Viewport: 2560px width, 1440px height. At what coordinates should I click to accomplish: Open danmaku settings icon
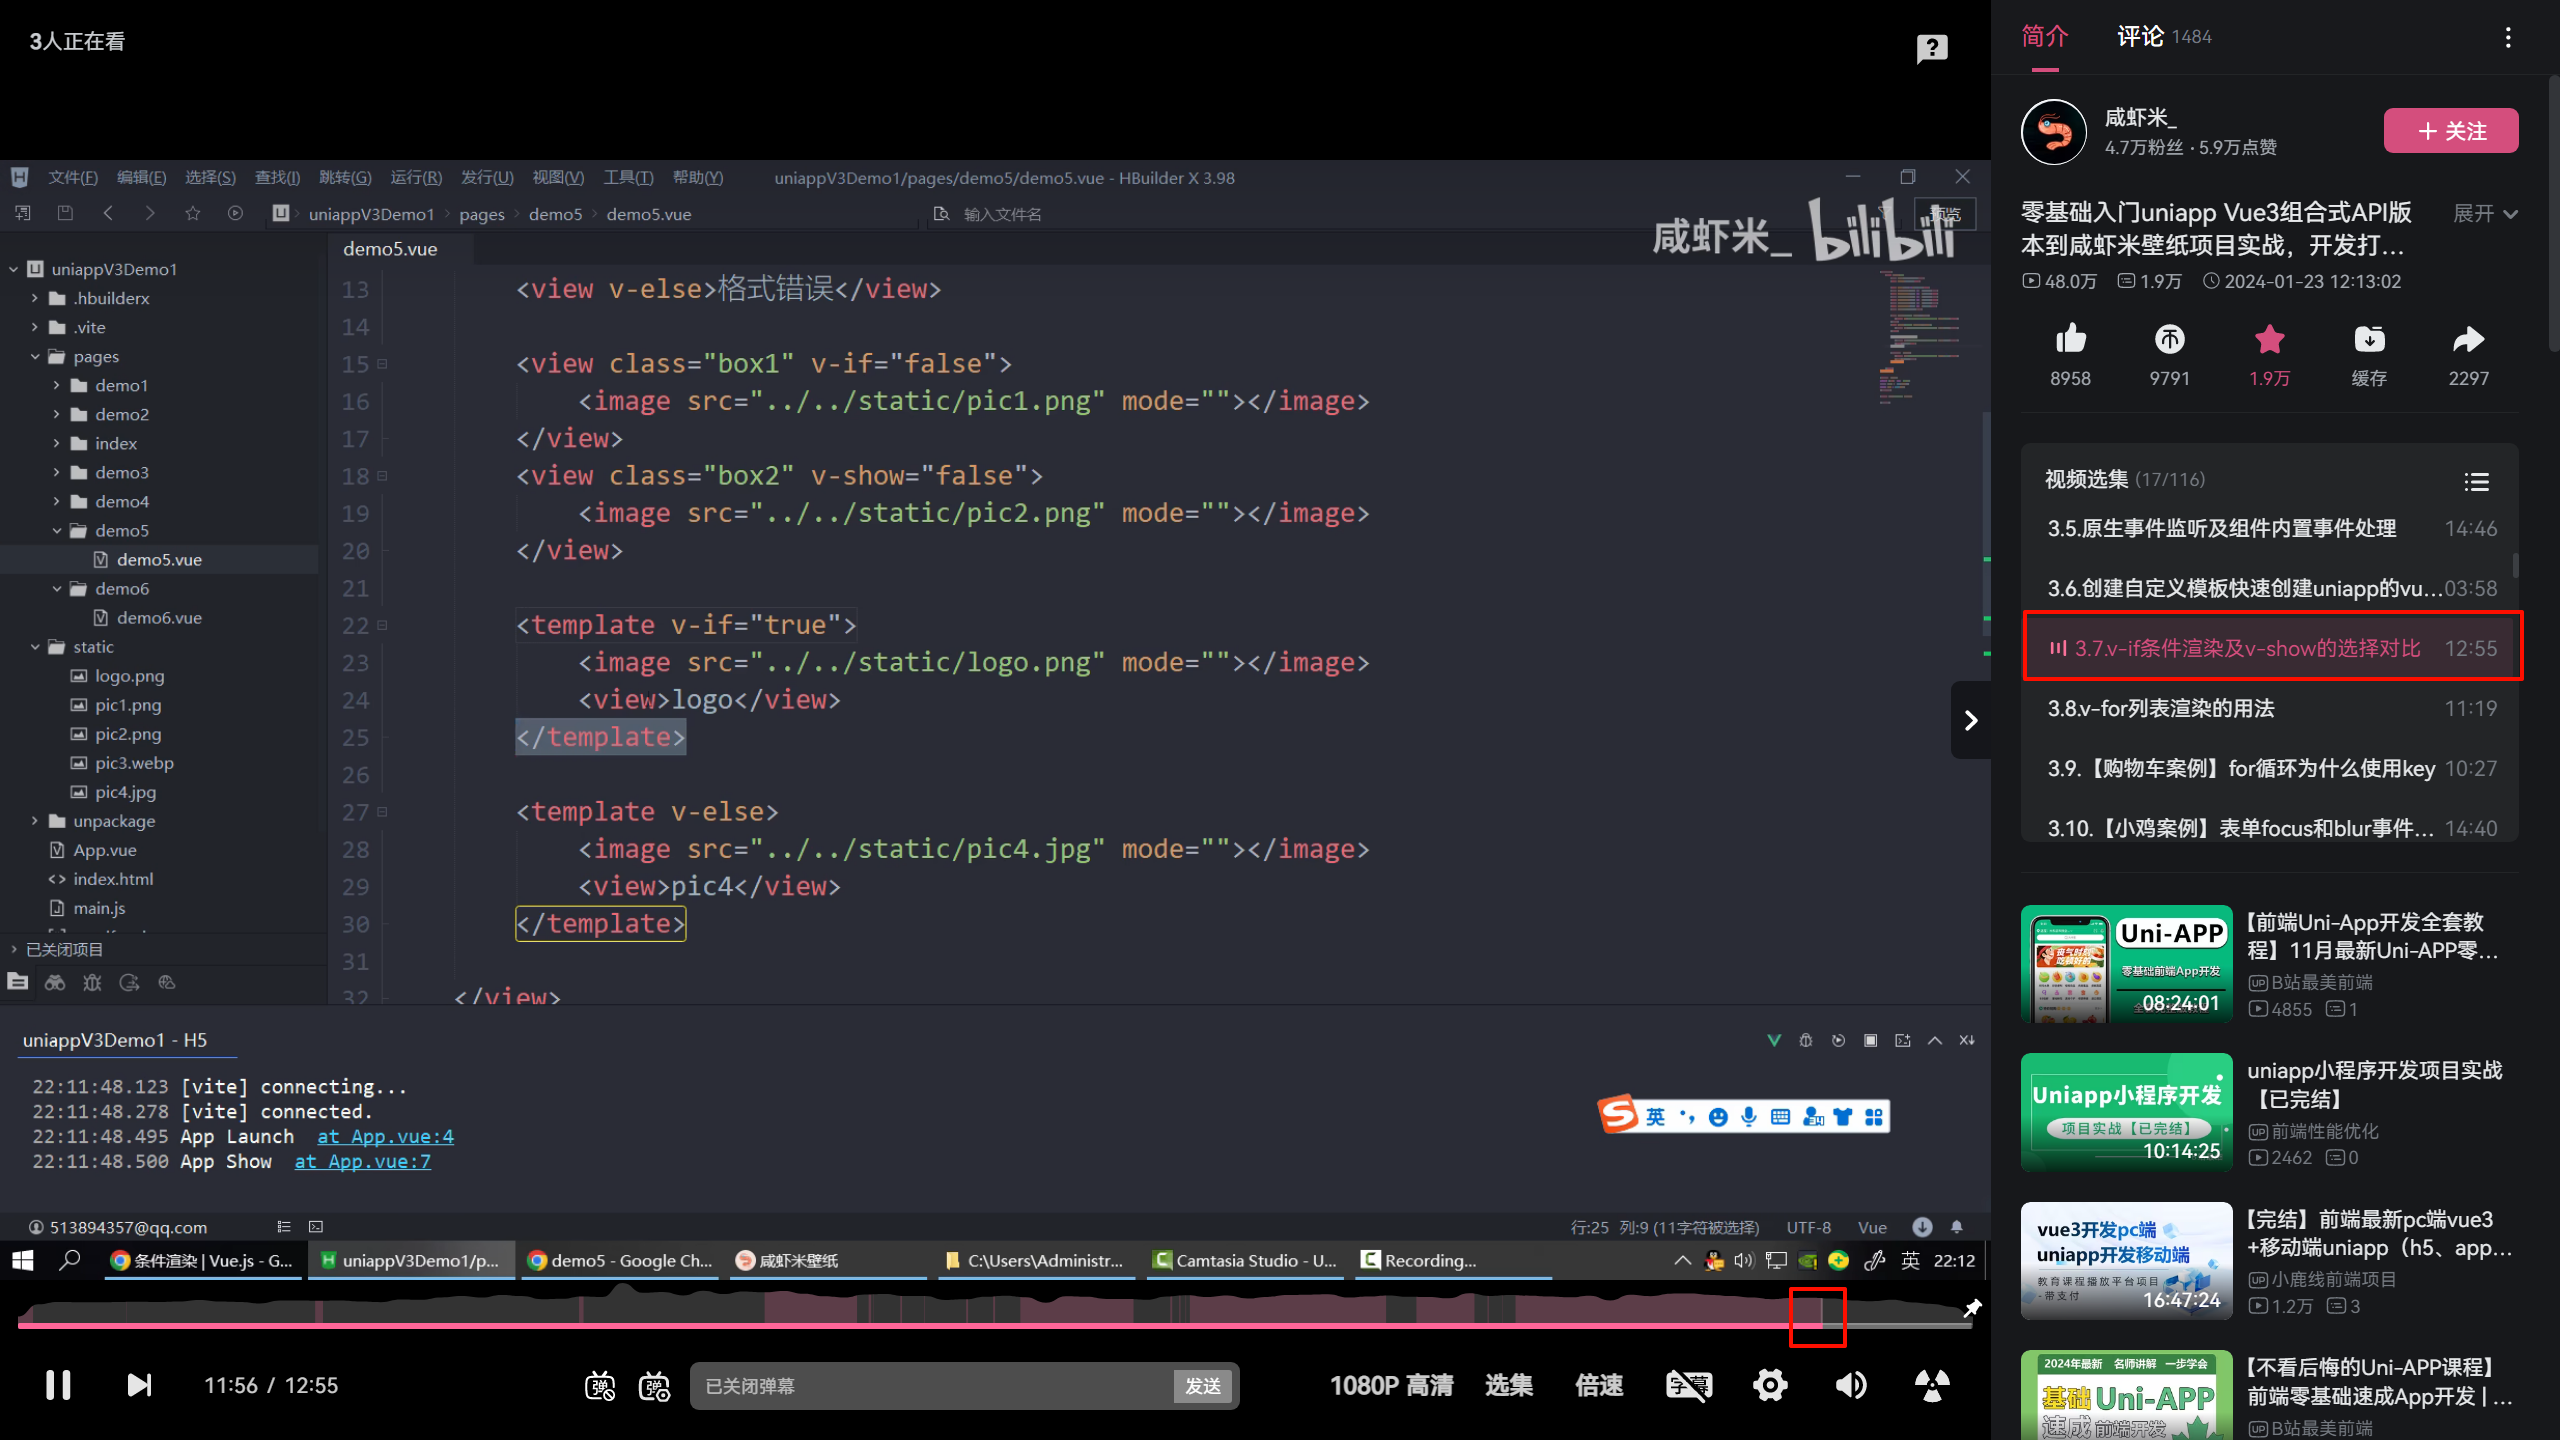[x=655, y=1386]
